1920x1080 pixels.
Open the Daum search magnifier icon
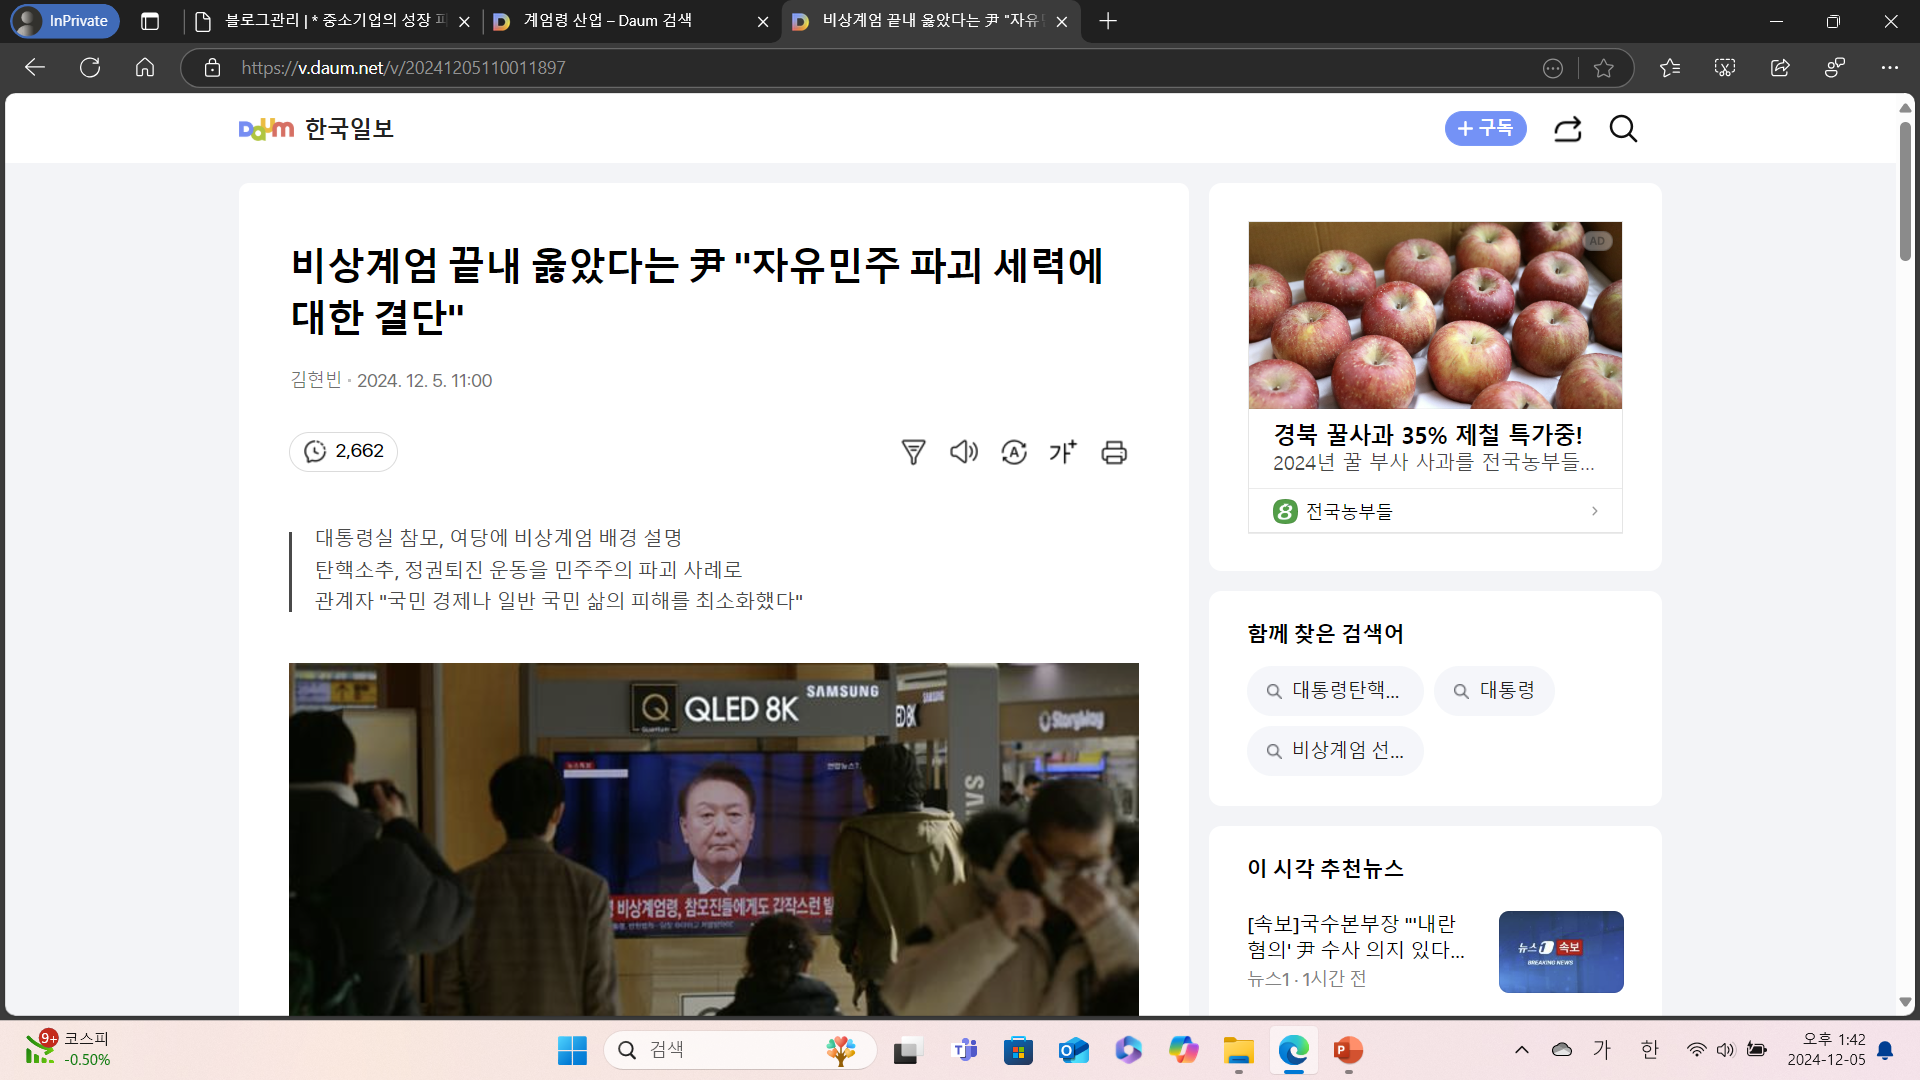[x=1623, y=129]
